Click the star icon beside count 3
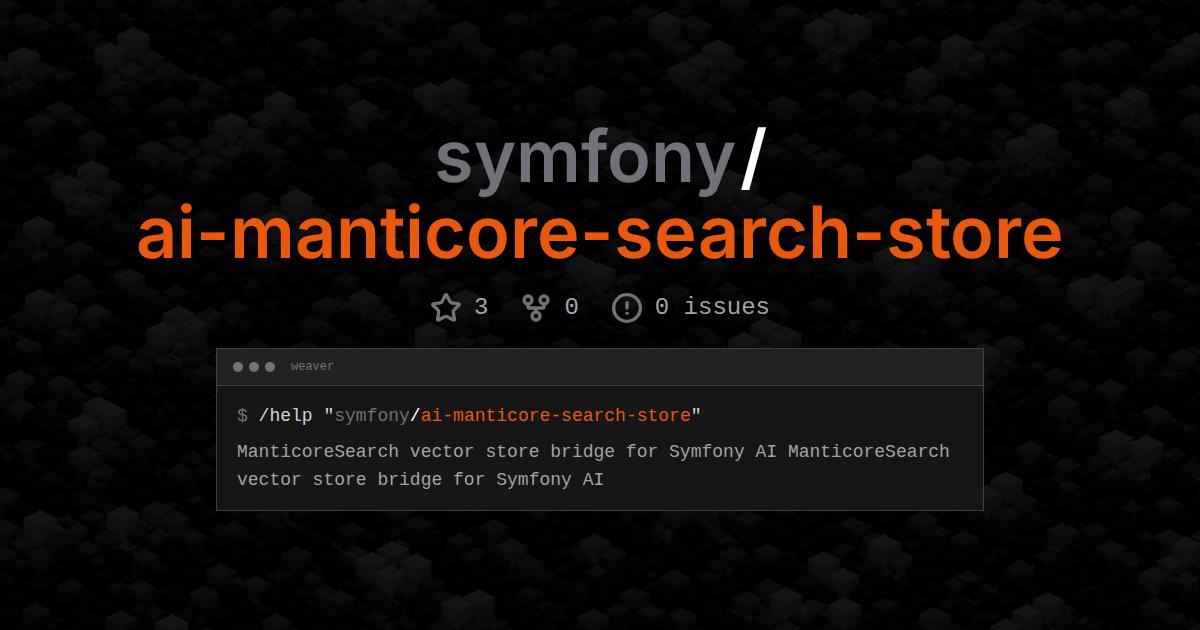Screen dimensions: 1200x630 (x=446, y=307)
